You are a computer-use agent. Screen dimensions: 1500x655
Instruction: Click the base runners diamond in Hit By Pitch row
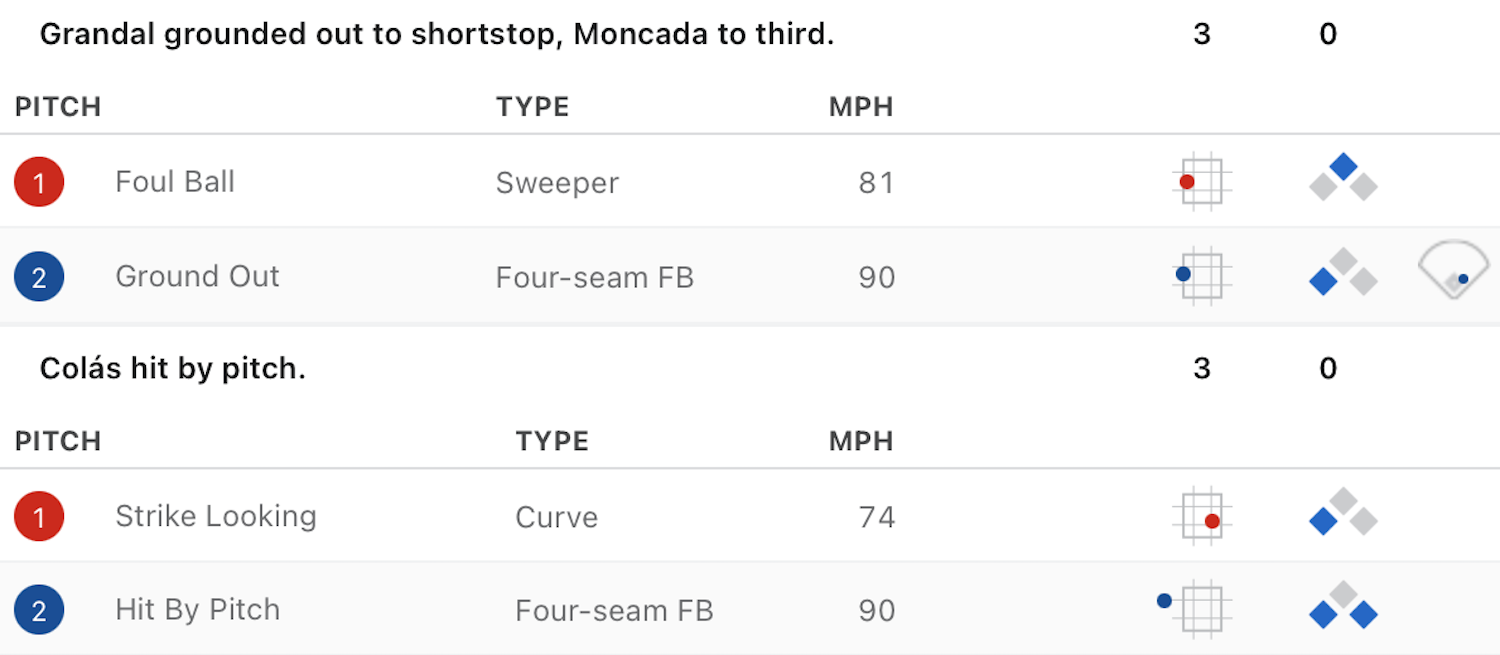1343,605
